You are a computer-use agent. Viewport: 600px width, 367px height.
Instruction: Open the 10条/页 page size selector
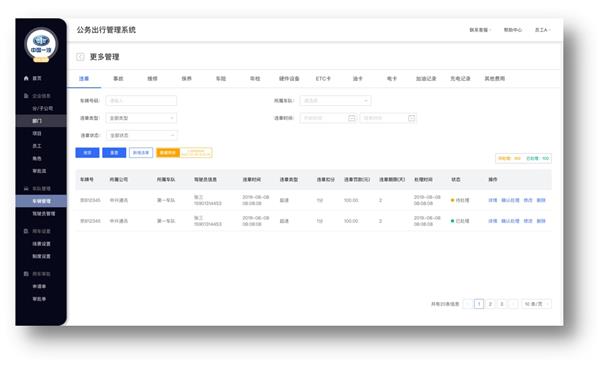(536, 304)
